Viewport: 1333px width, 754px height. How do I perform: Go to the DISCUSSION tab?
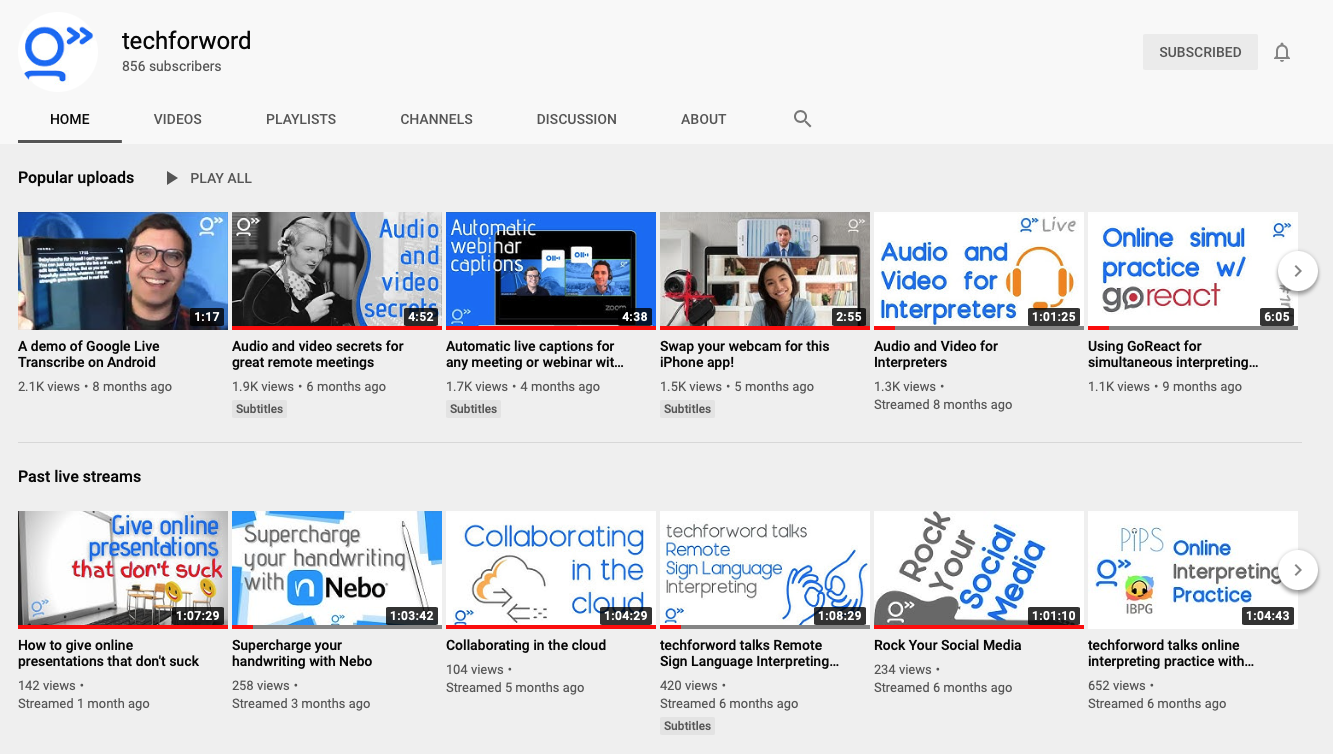click(577, 119)
